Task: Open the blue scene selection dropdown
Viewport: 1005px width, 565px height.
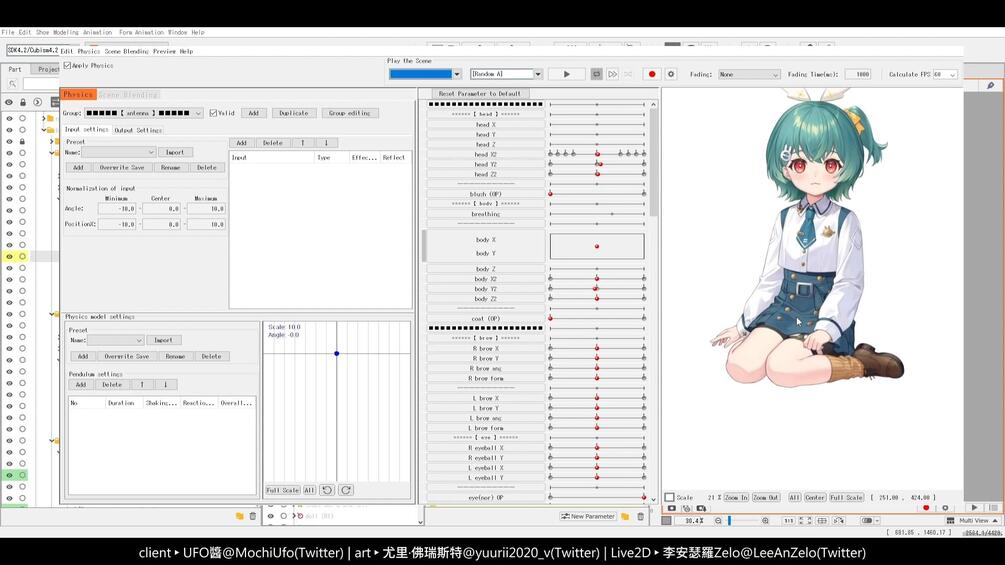Action: (x=457, y=74)
